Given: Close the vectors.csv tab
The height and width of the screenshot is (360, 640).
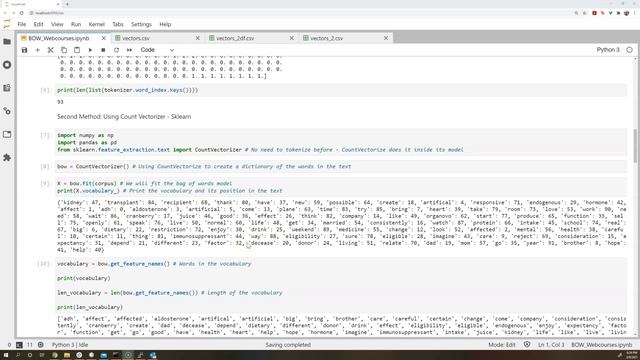Looking at the screenshot, I should 198,38.
